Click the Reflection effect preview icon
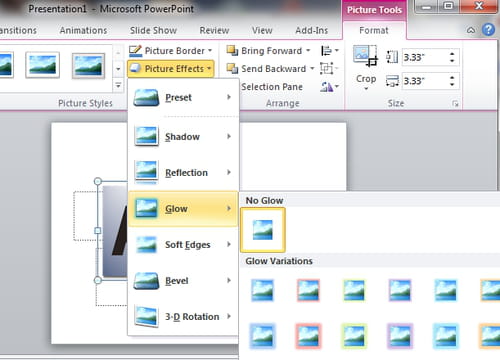Image resolution: width=500 pixels, height=360 pixels. [146, 172]
